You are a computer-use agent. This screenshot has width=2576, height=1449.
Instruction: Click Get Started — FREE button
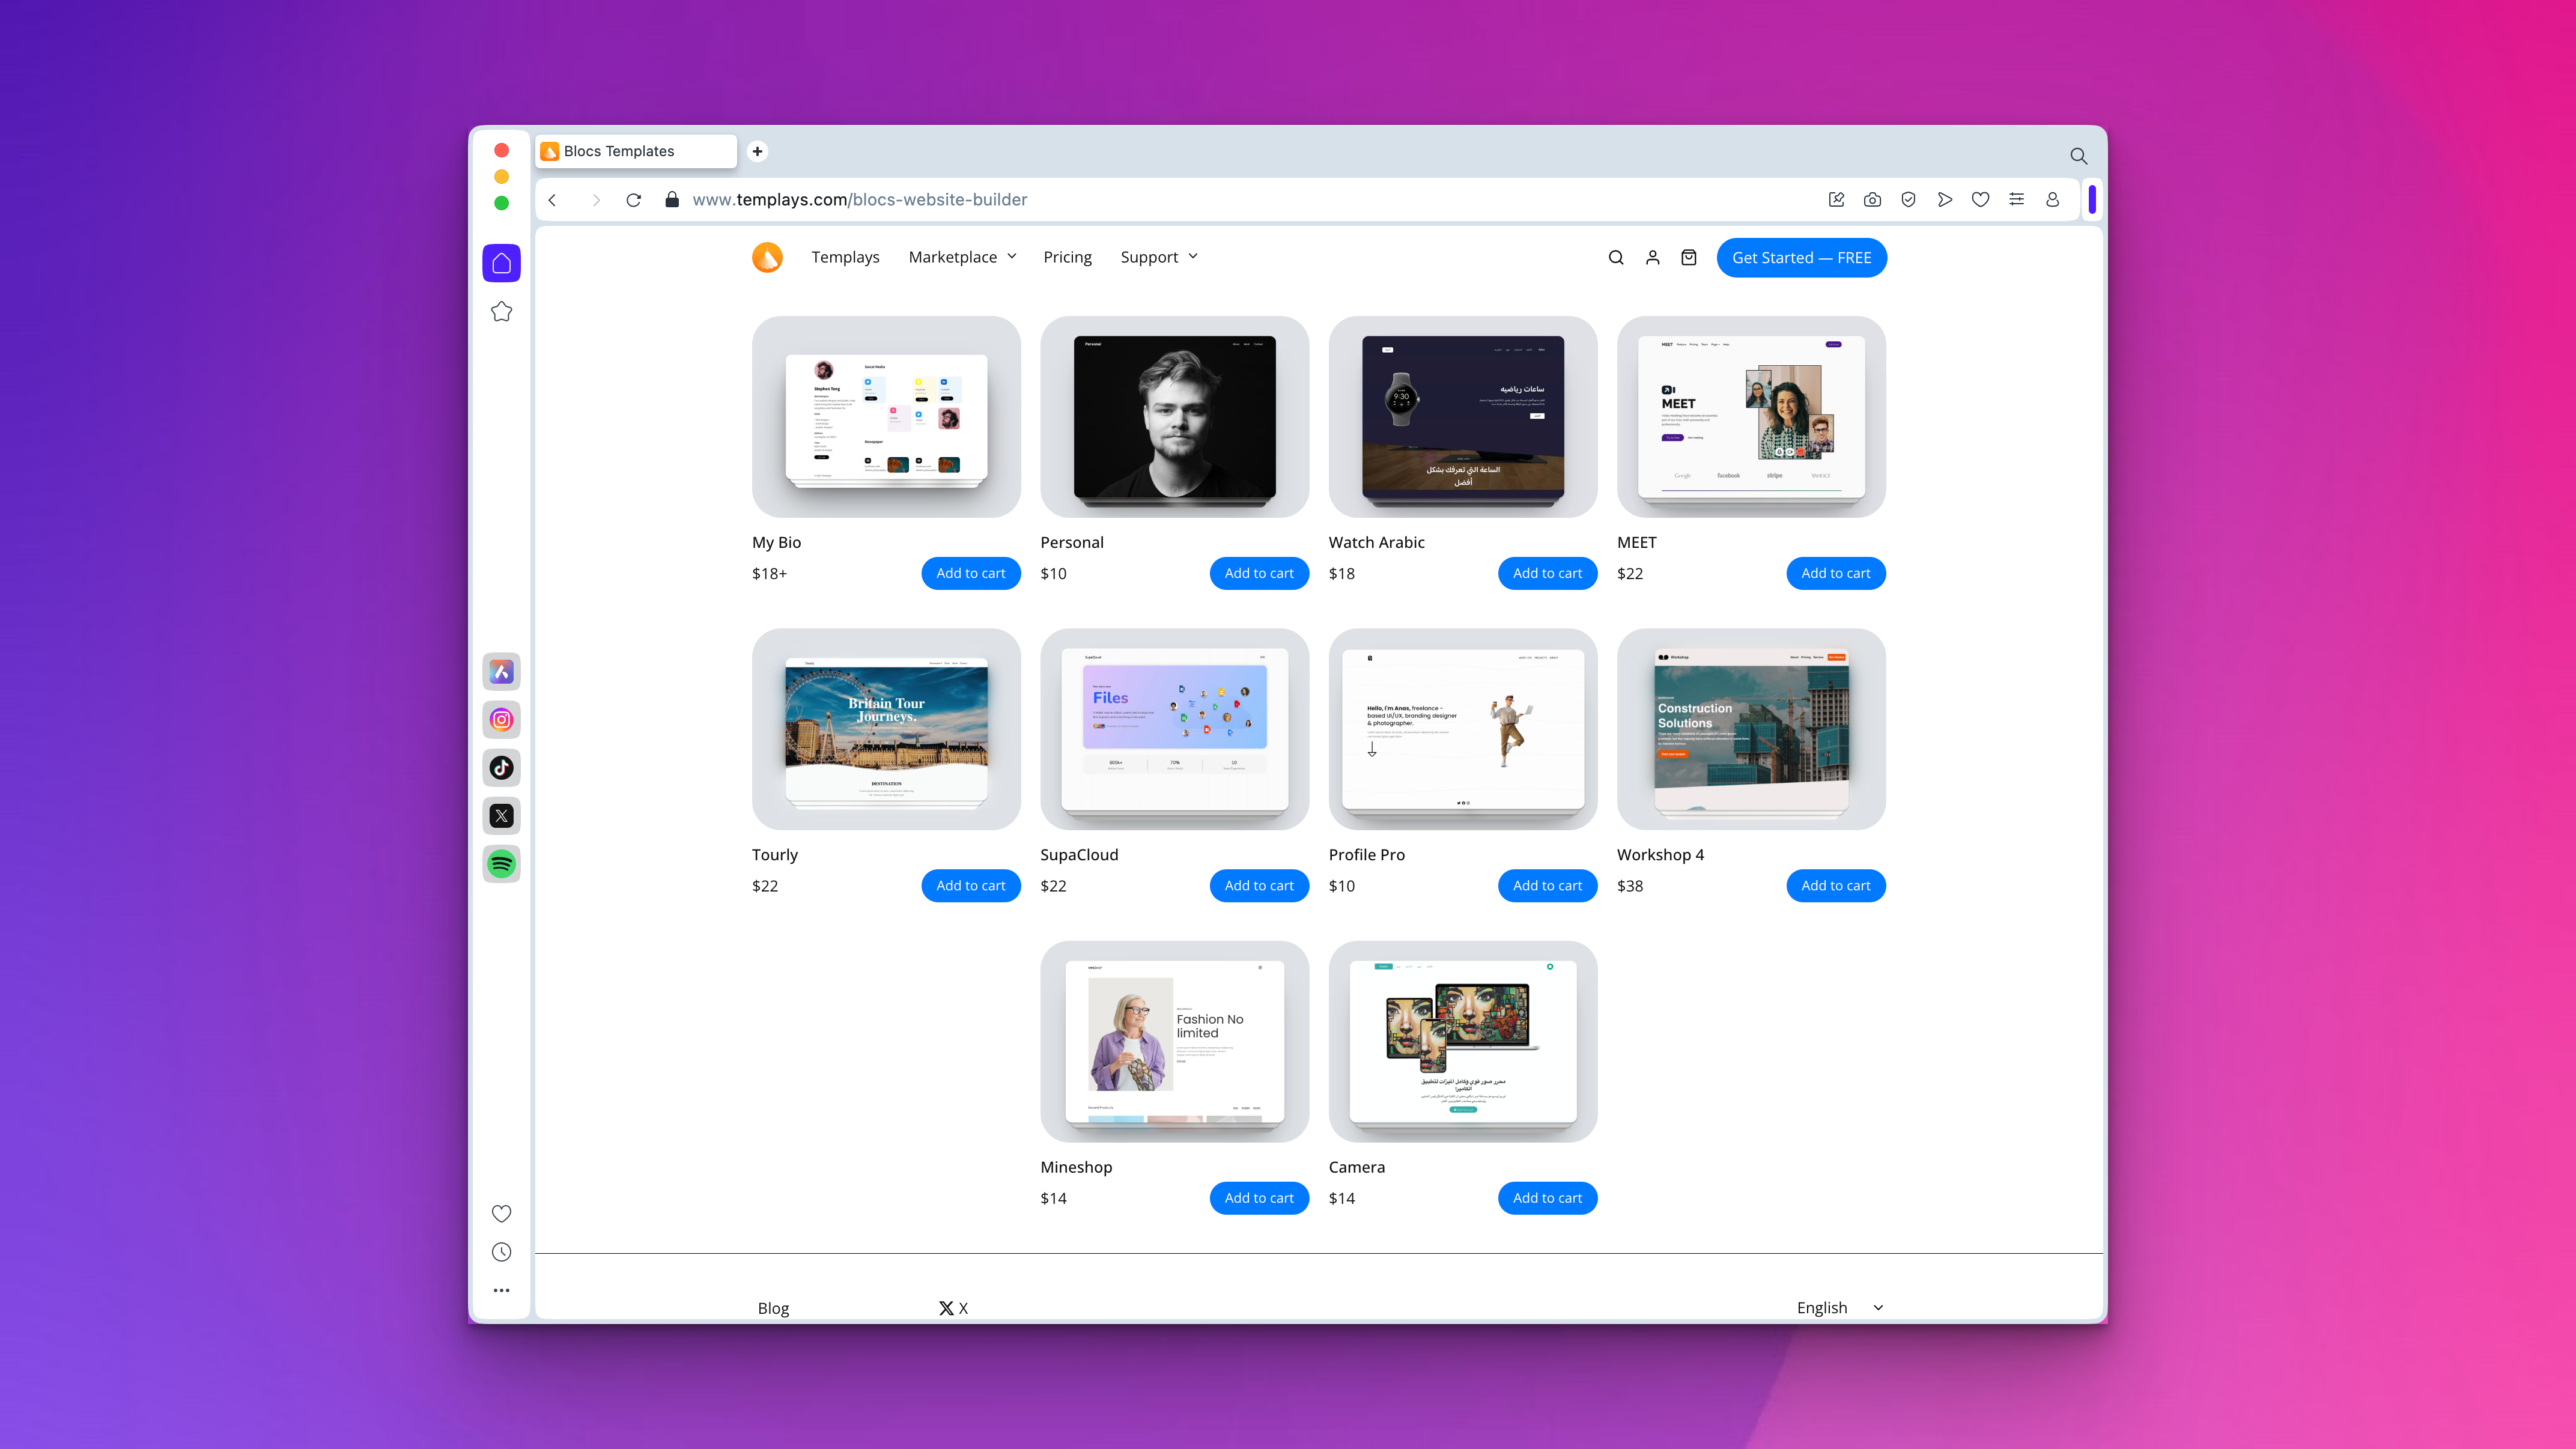(x=1801, y=257)
